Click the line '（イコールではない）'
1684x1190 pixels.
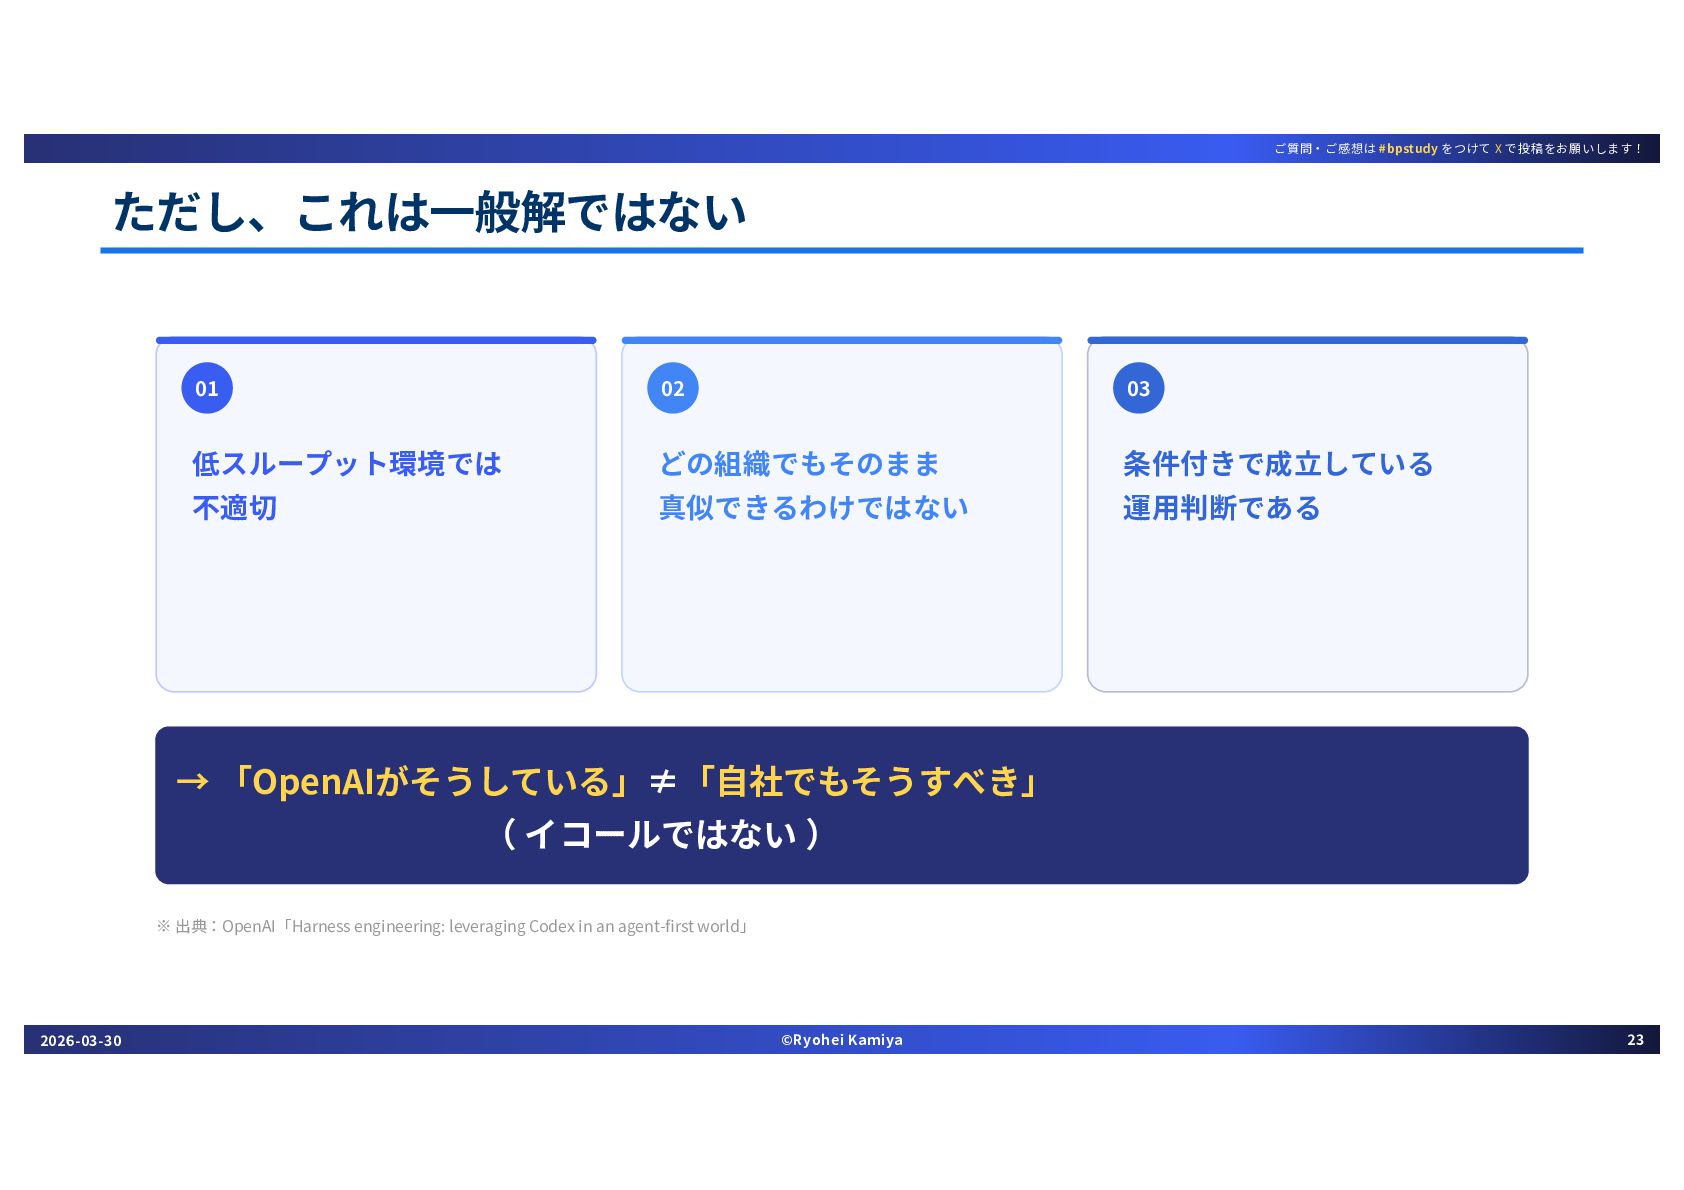[661, 834]
